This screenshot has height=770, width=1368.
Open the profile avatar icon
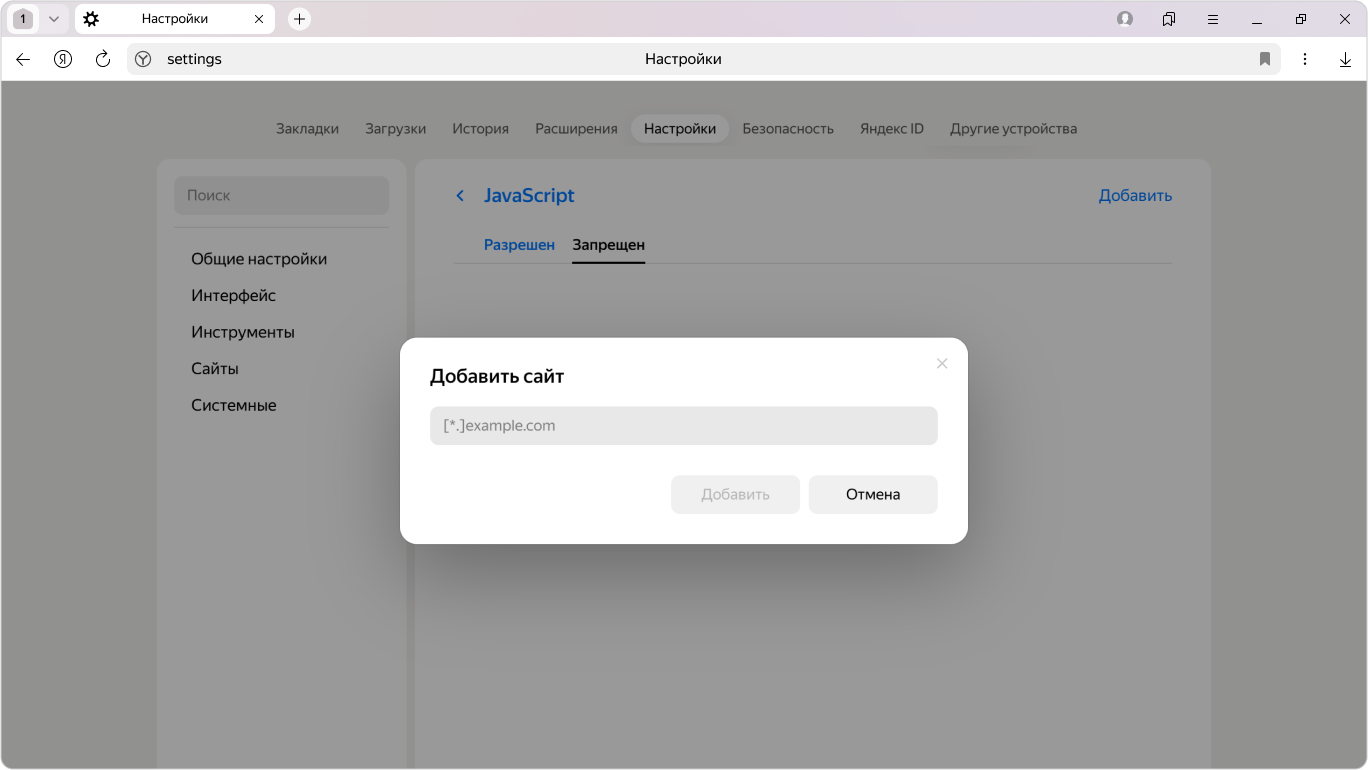pos(1125,19)
